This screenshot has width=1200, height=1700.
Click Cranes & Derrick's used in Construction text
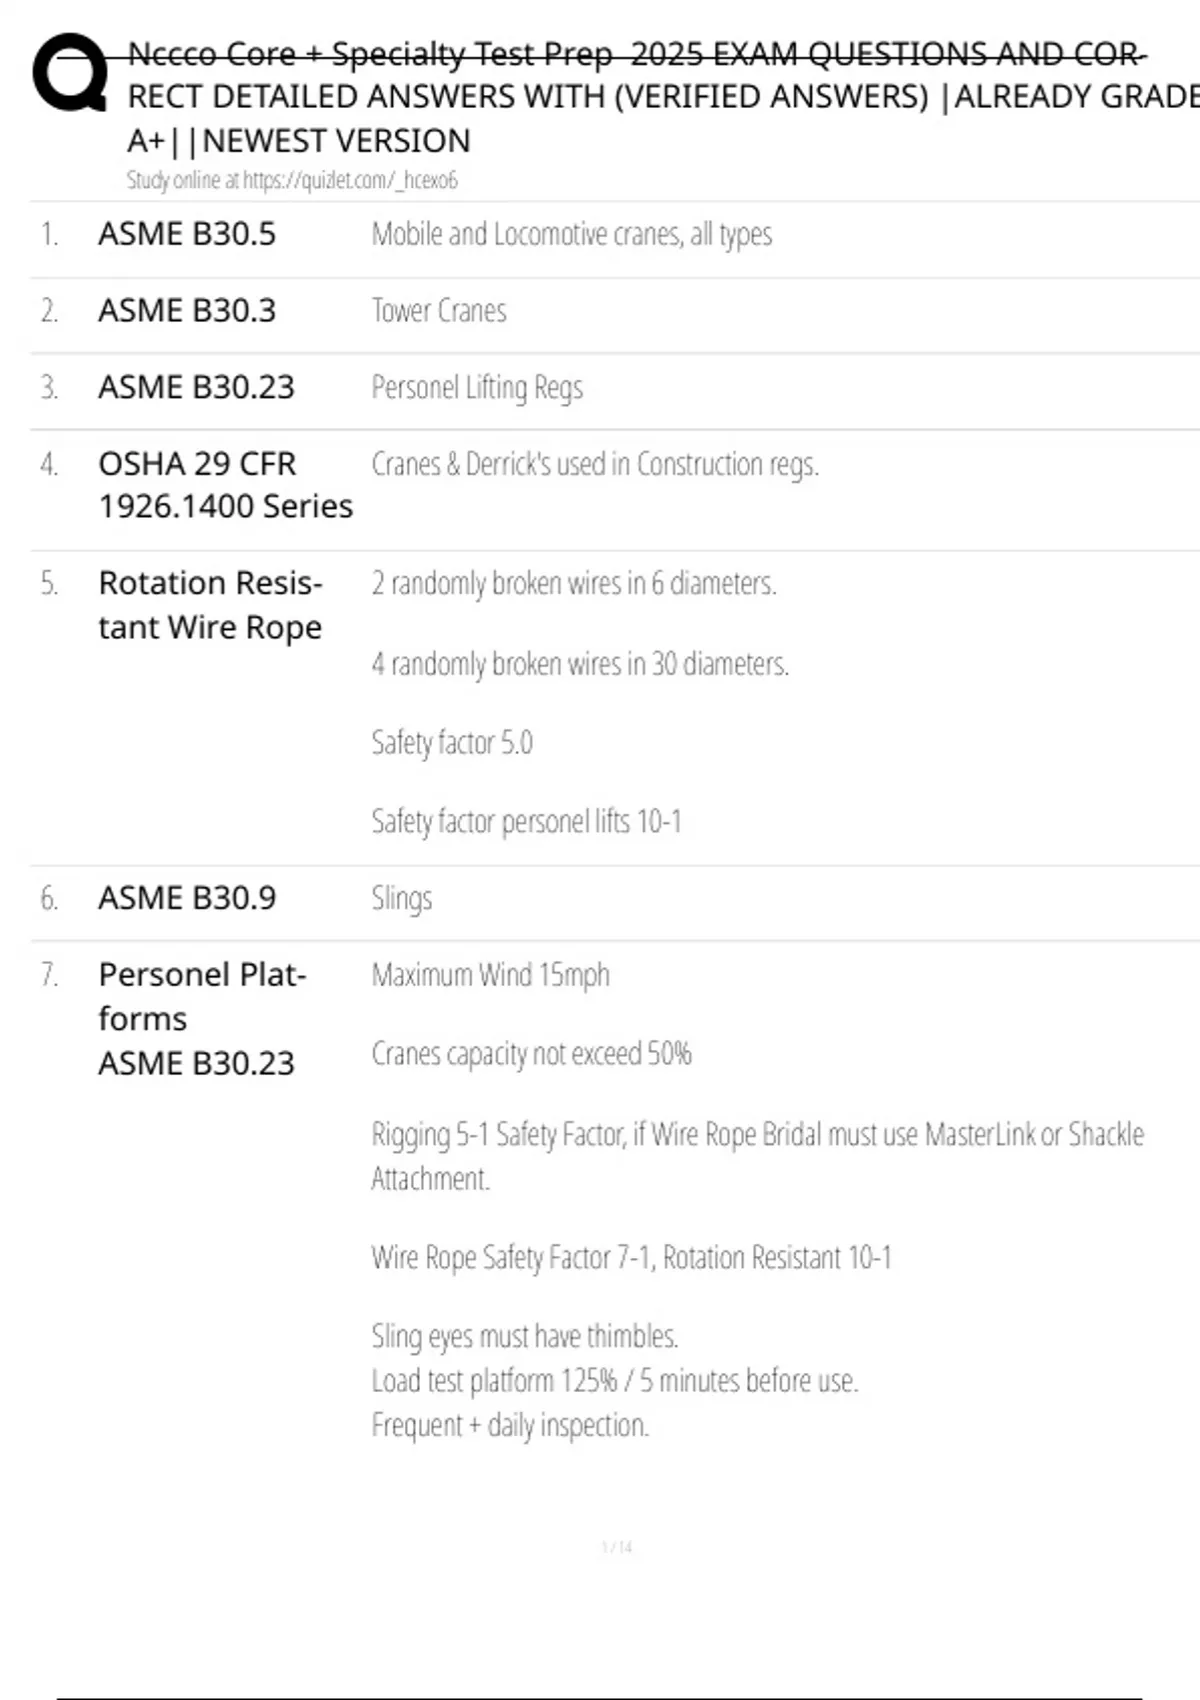coord(595,464)
